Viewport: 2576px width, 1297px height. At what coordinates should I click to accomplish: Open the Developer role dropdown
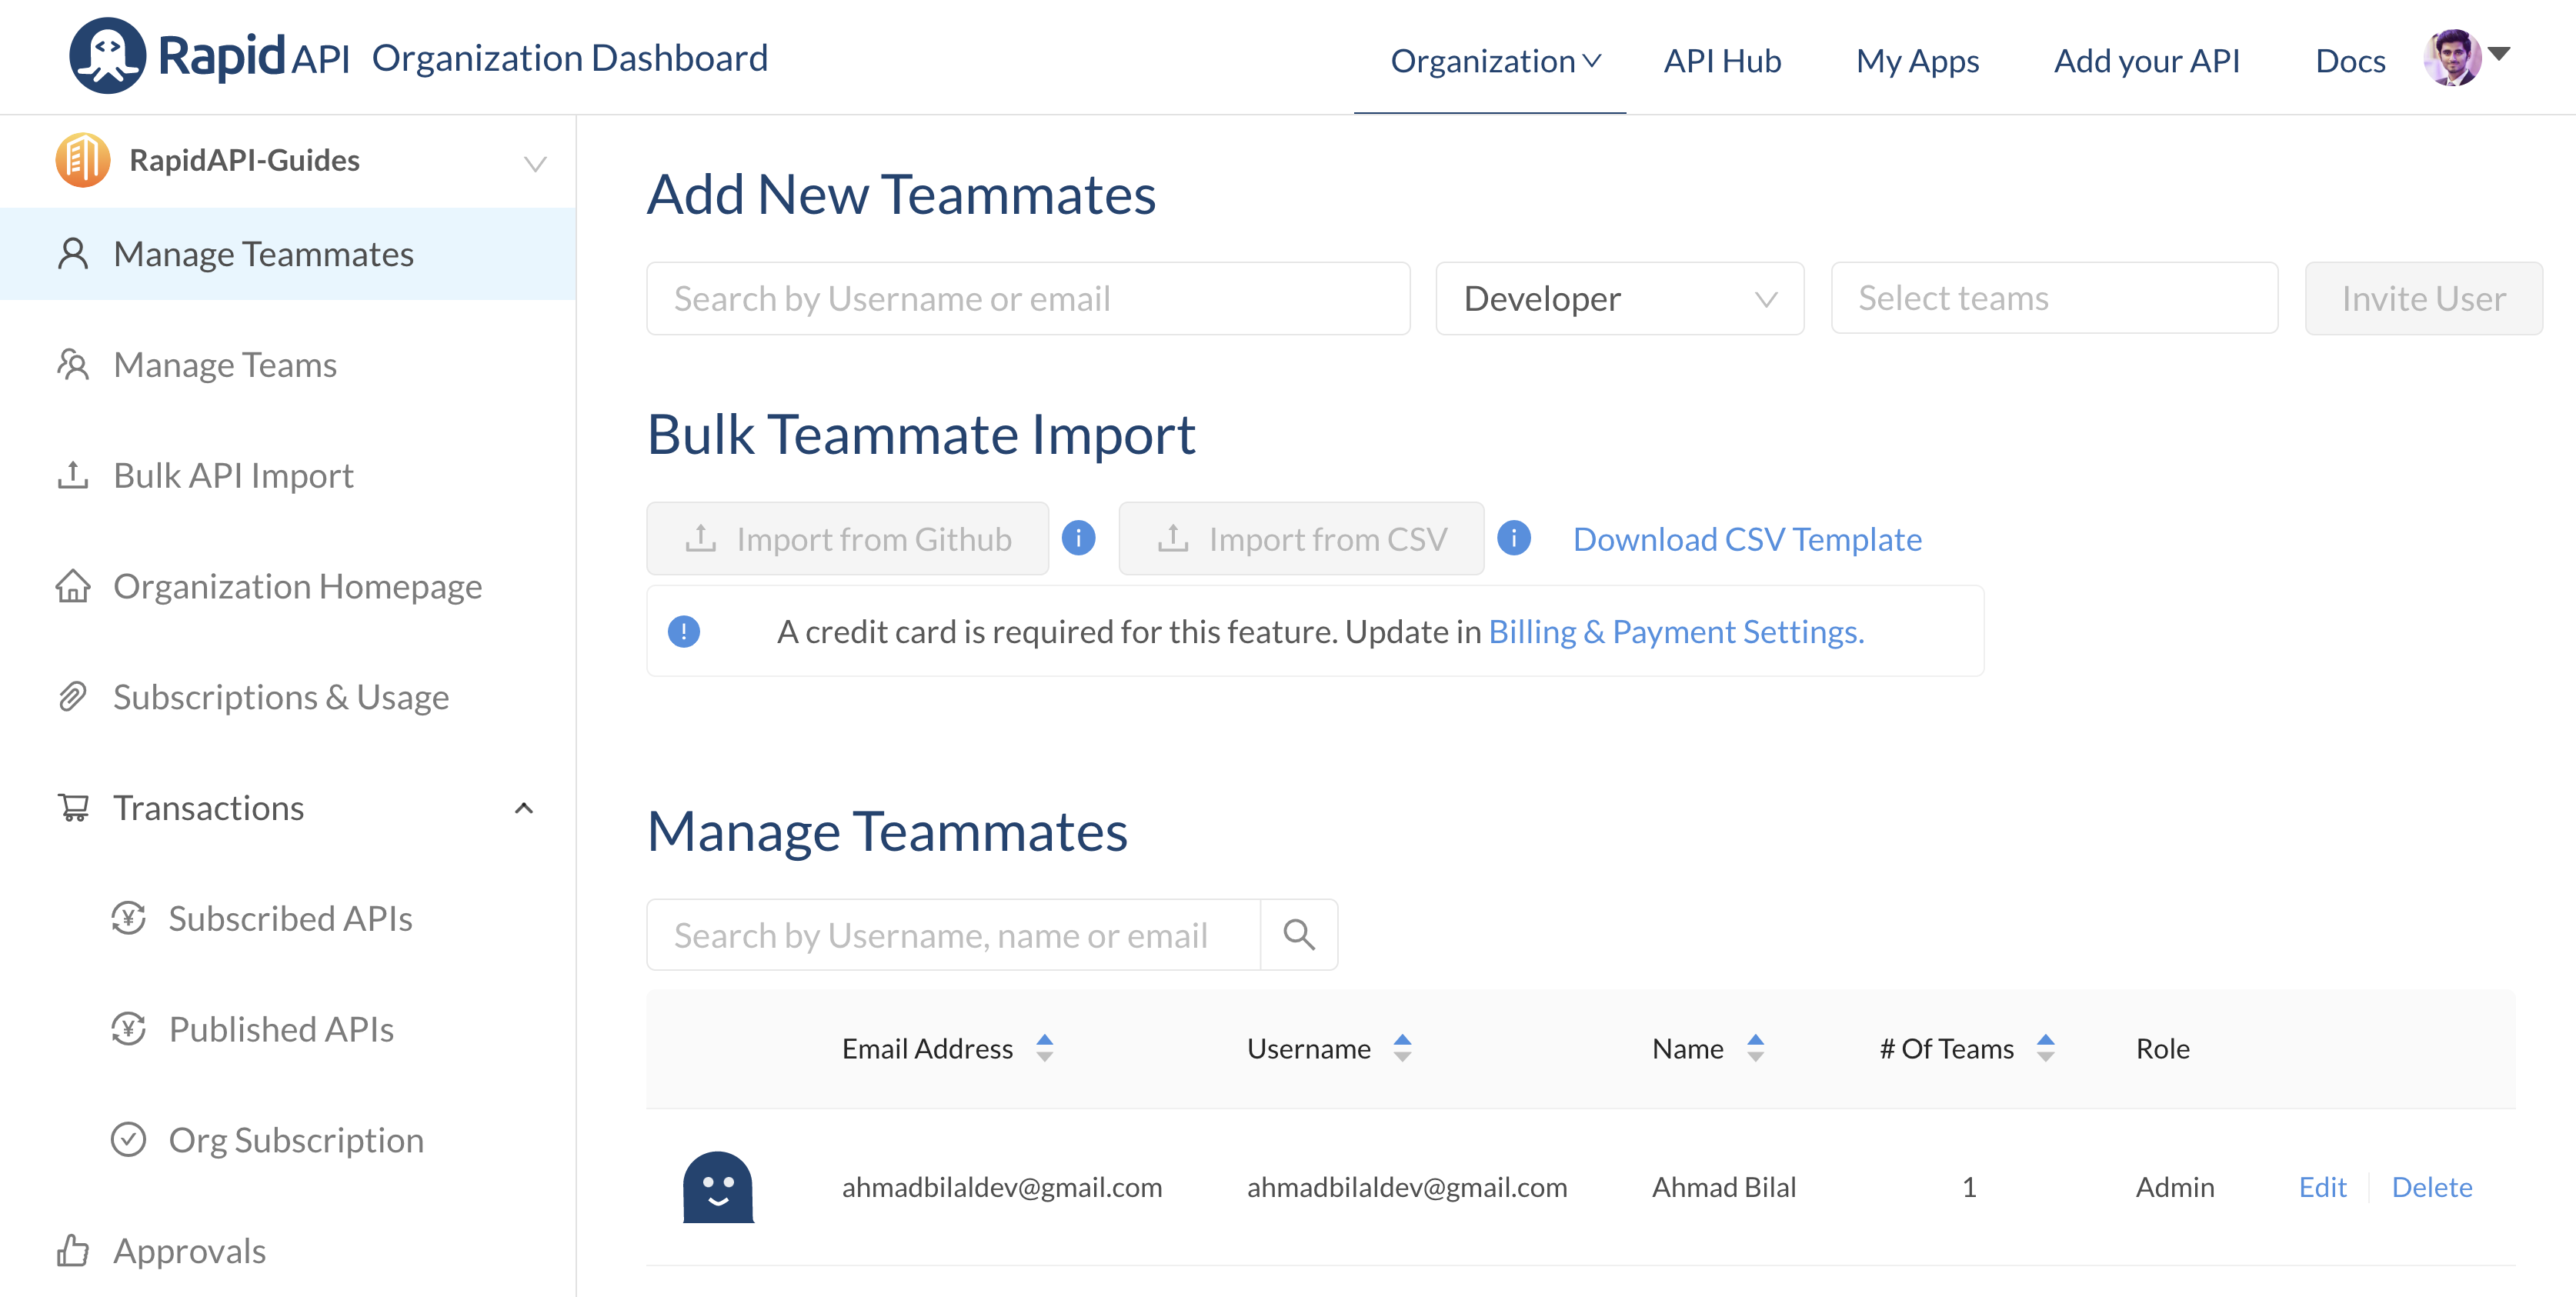[x=1619, y=299]
